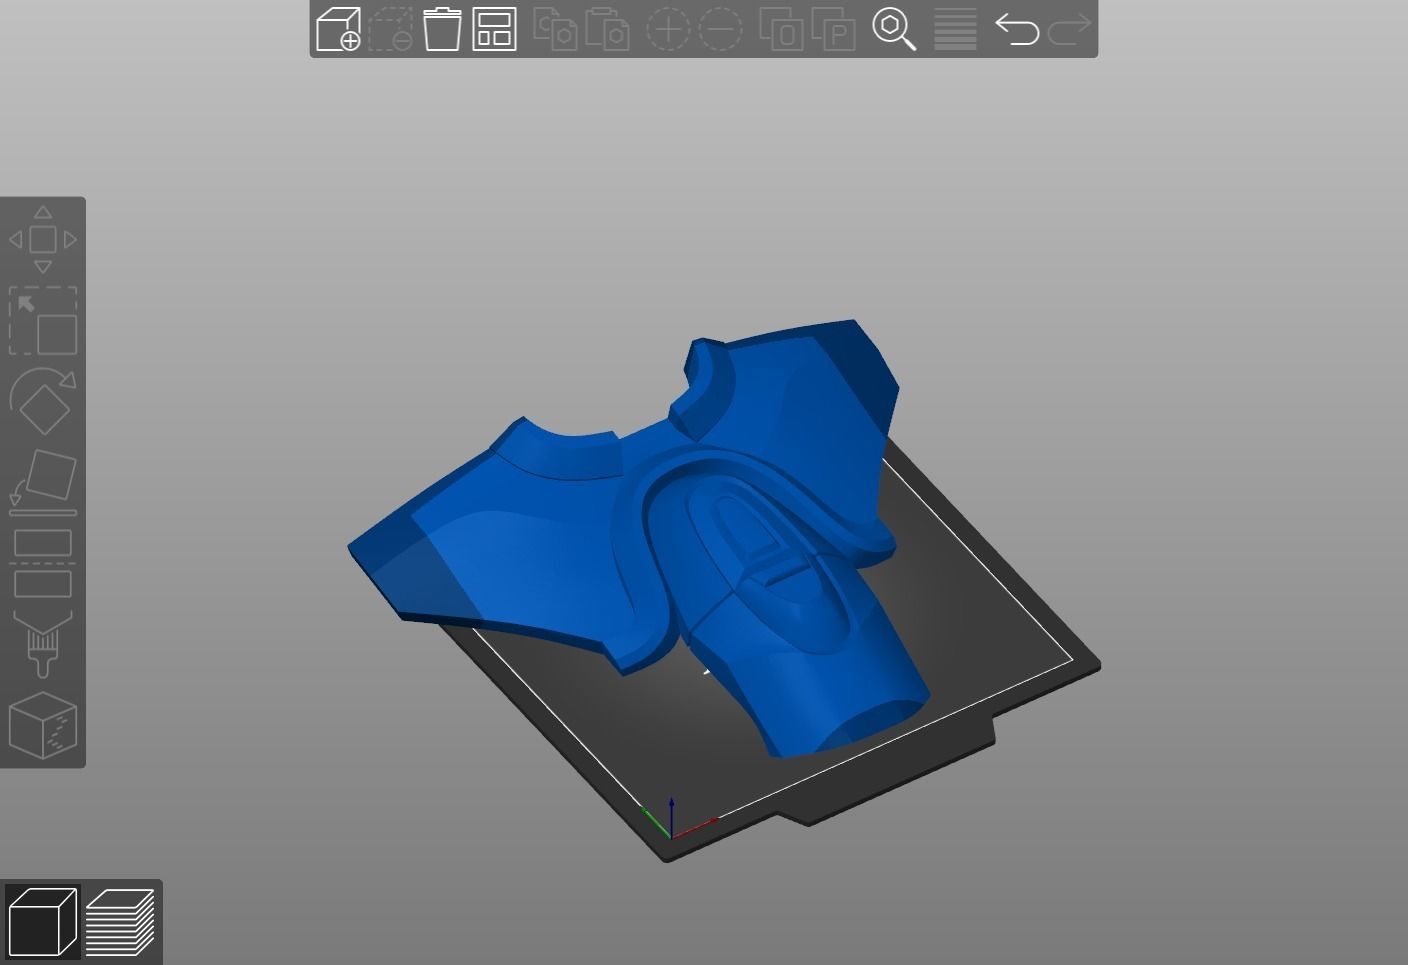1411x965 pixels.
Task: Select the Cut tool
Action: (43, 563)
